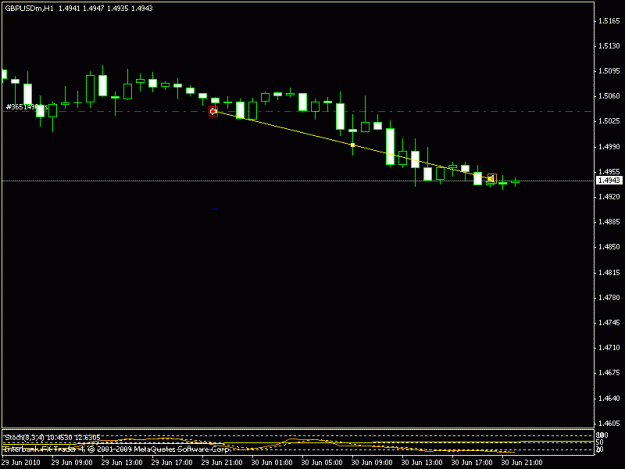The image size is (625, 469).
Task: Click the 30 Jun 01:00 time label
Action: (x=272, y=462)
